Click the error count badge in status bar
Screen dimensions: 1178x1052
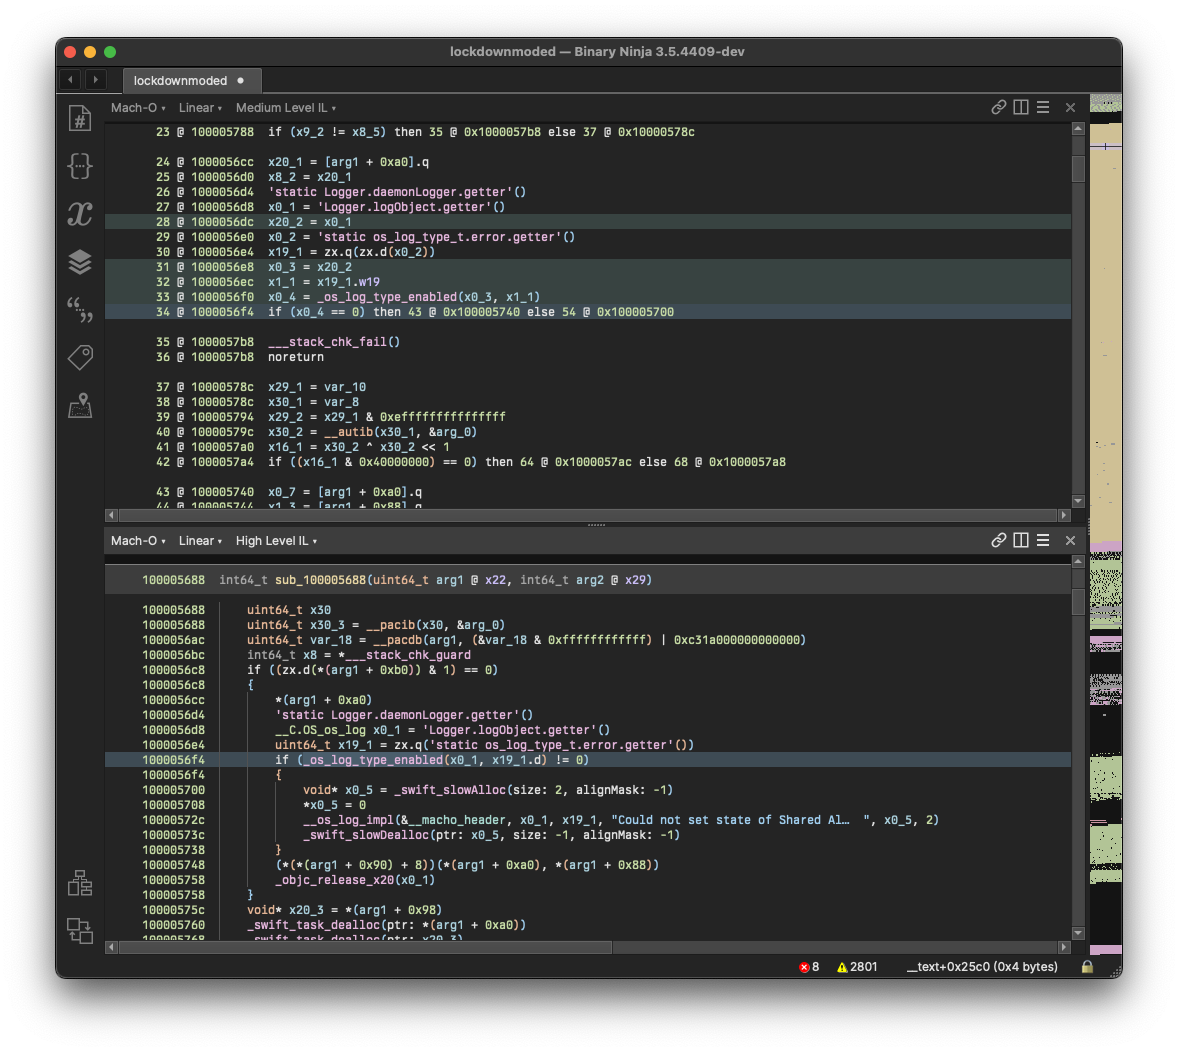[x=809, y=967]
